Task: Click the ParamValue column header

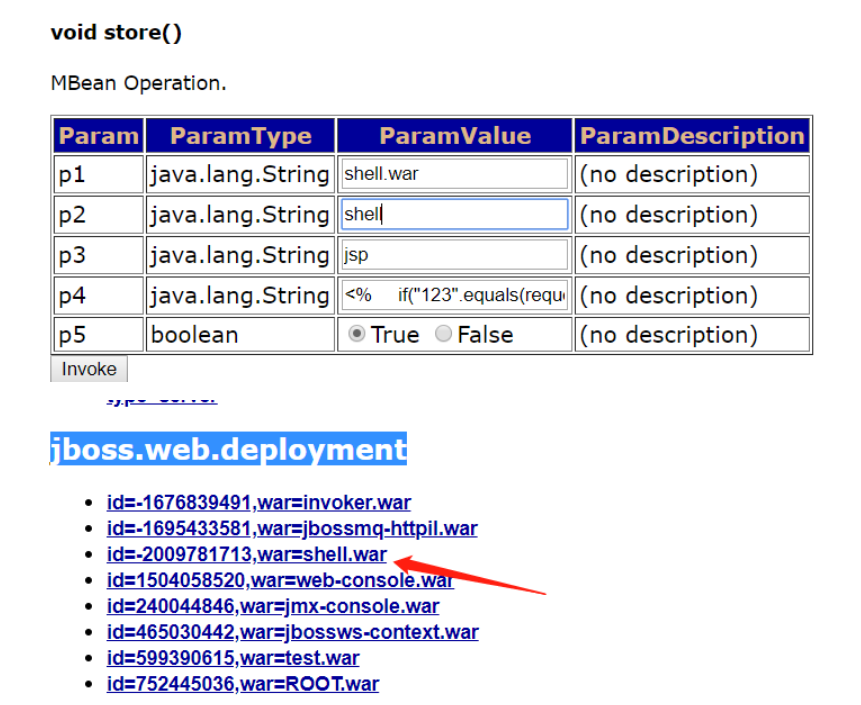Action: 455,136
